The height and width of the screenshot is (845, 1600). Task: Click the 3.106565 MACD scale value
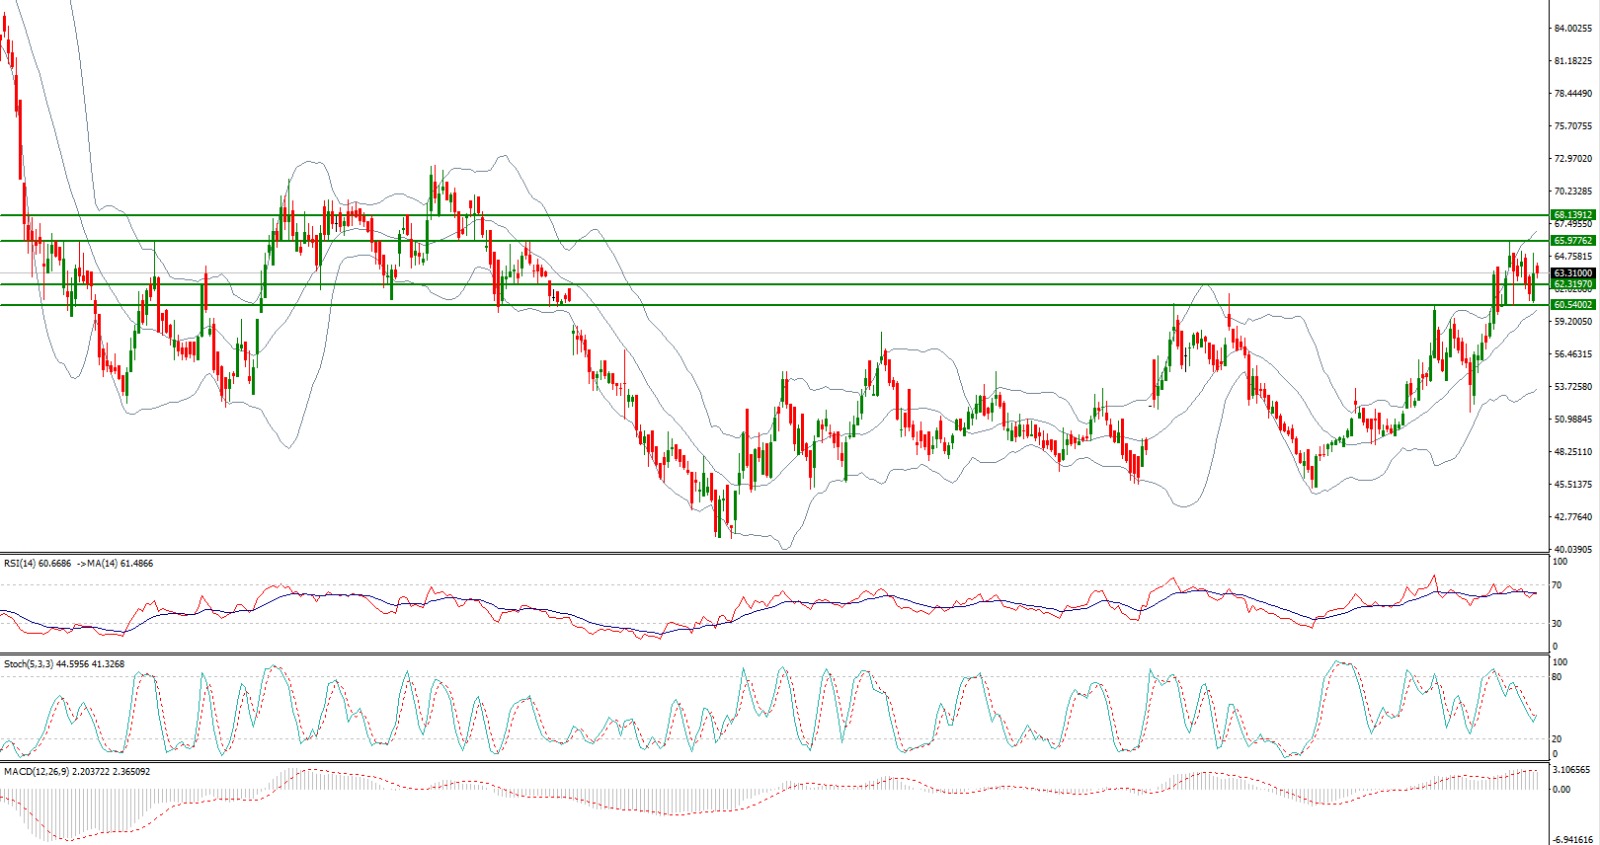tap(1570, 770)
